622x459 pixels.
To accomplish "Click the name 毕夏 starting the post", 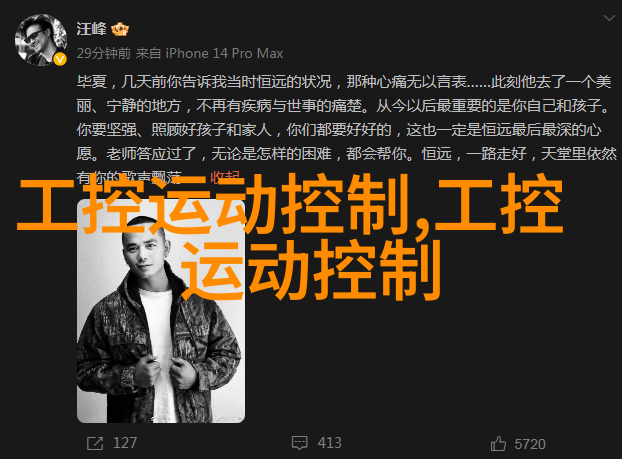I will pyautogui.click(x=92, y=82).
